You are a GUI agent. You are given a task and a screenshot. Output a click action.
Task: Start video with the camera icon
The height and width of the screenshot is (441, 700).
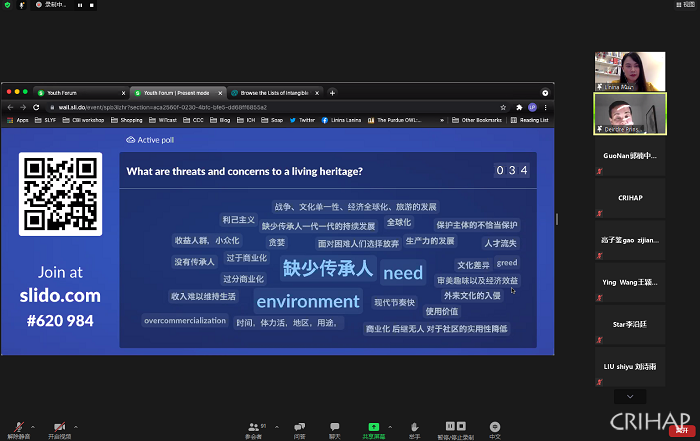(x=60, y=425)
